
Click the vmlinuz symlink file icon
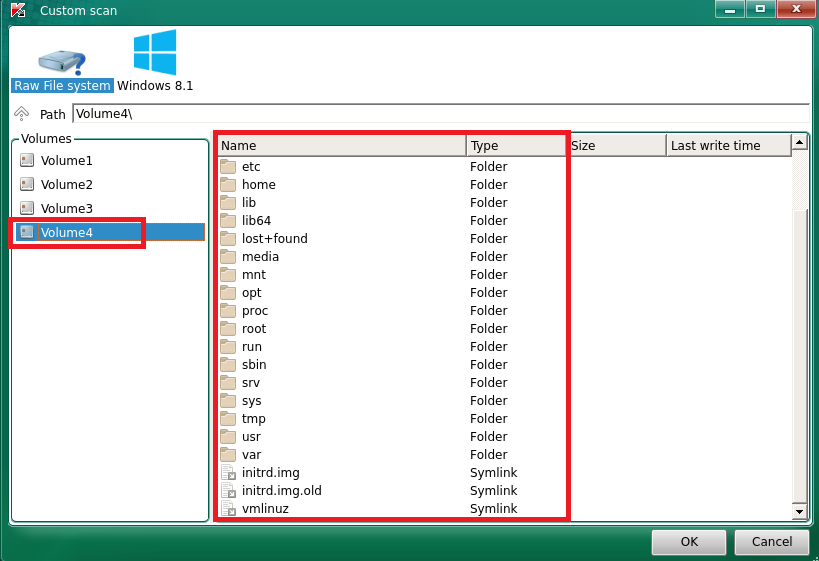coord(228,509)
